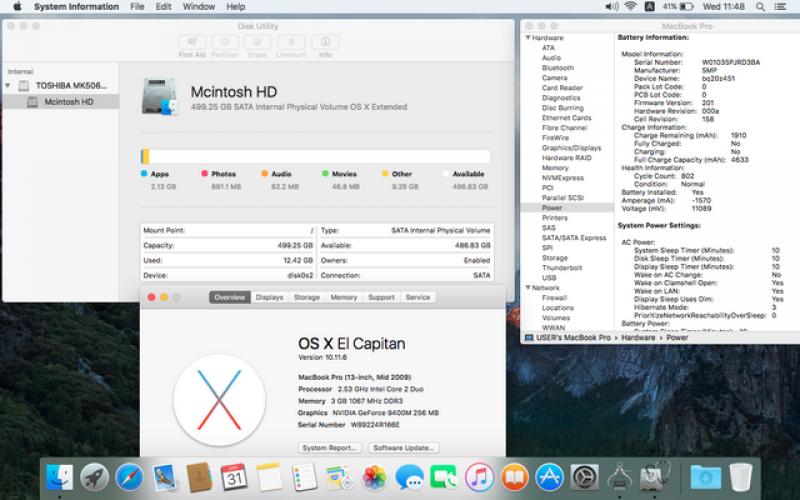The height and width of the screenshot is (500, 800).
Task: Open Spotlight search magnifier in menu bar
Action: point(760,7)
